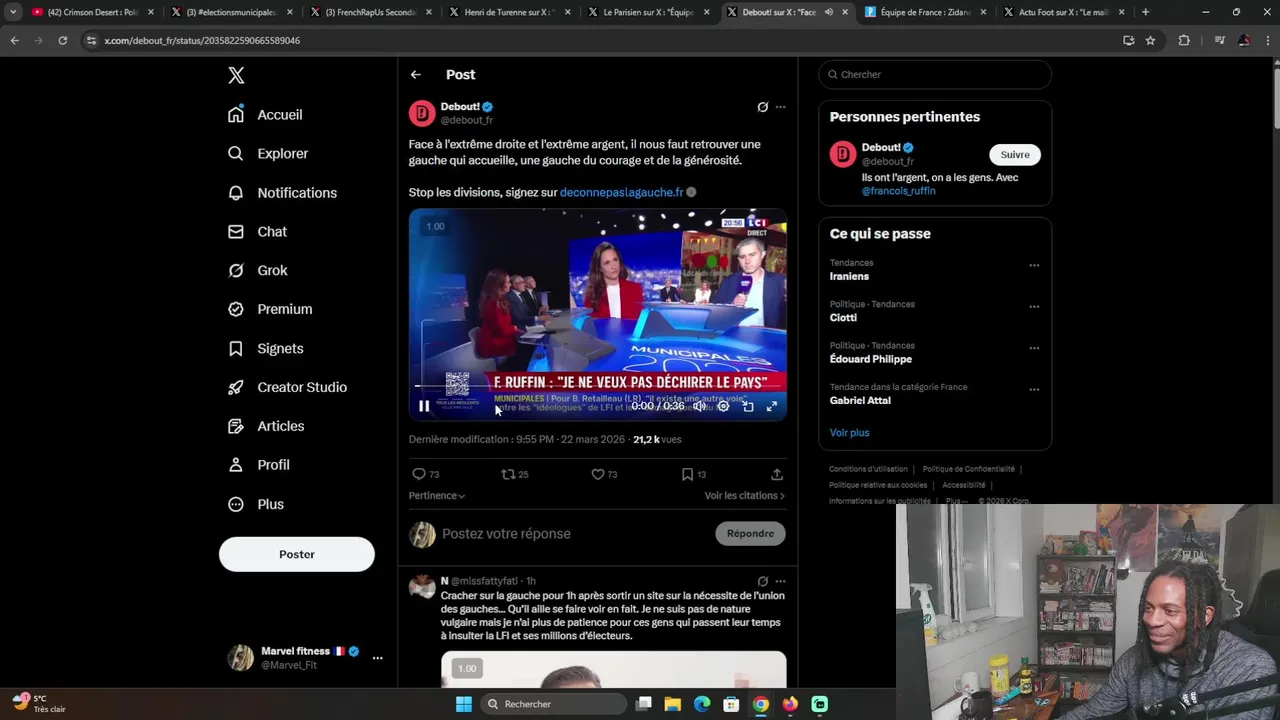The height and width of the screenshot is (720, 1280).
Task: Open Signets bookmarks page
Action: point(265,349)
